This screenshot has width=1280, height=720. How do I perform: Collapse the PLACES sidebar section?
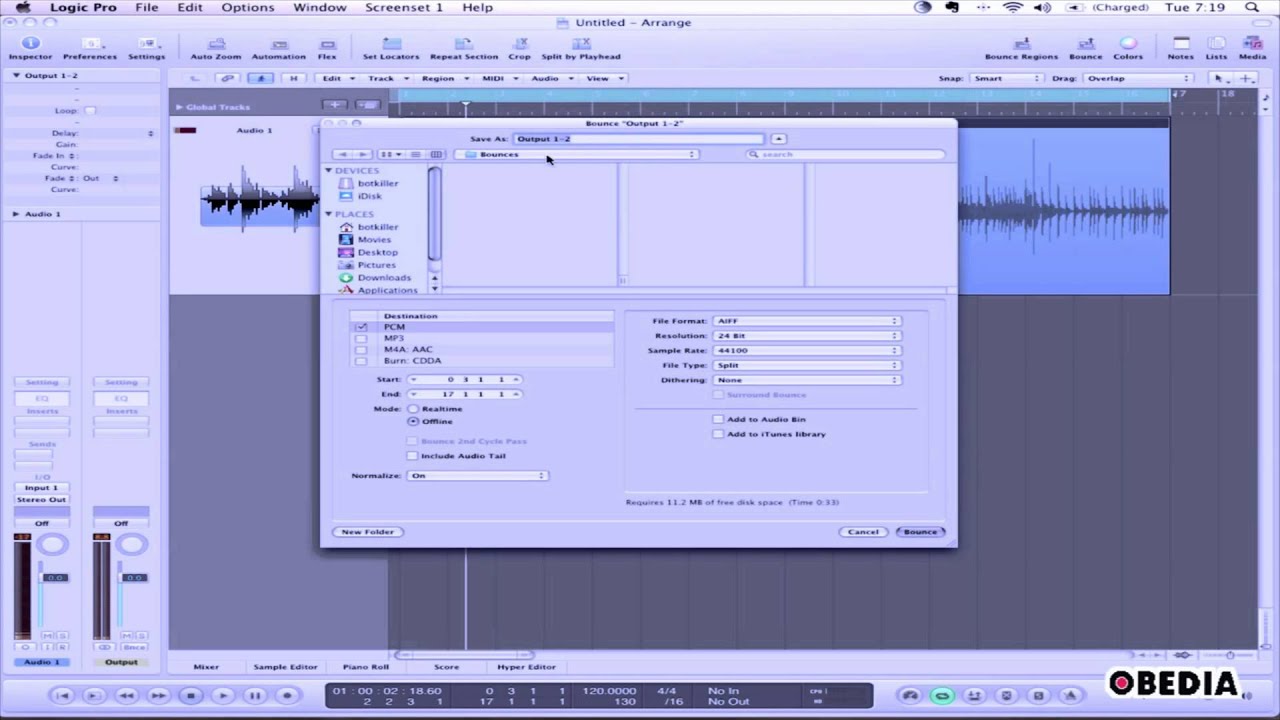point(328,214)
